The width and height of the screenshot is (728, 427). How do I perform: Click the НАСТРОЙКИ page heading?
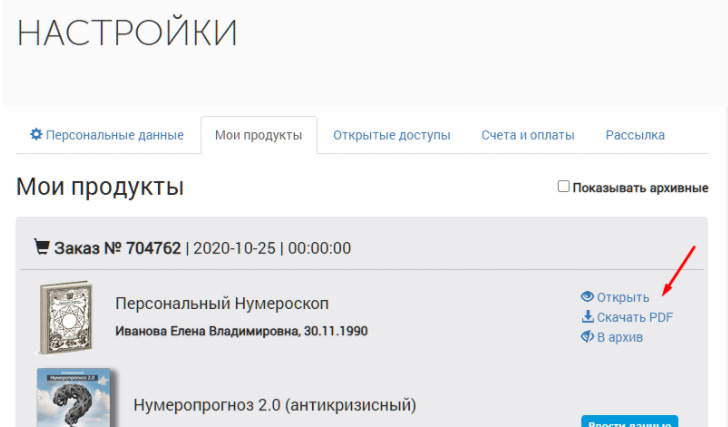pyautogui.click(x=127, y=32)
